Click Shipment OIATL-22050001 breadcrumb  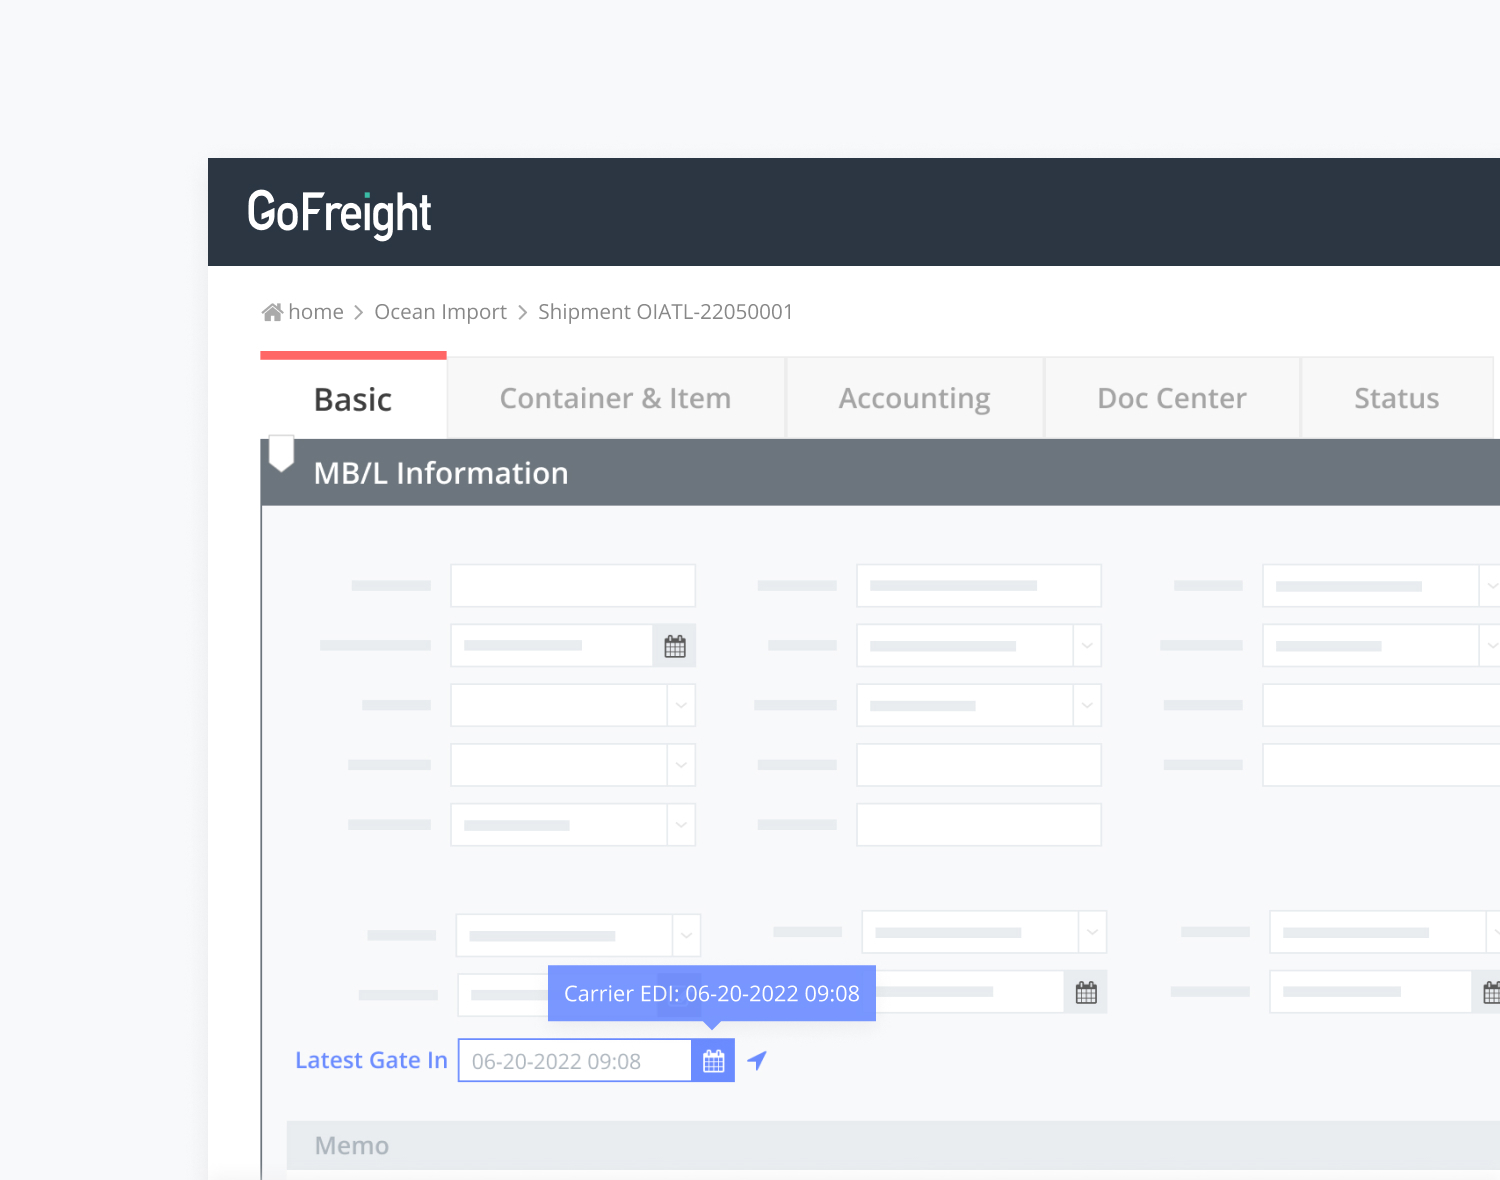click(x=665, y=312)
